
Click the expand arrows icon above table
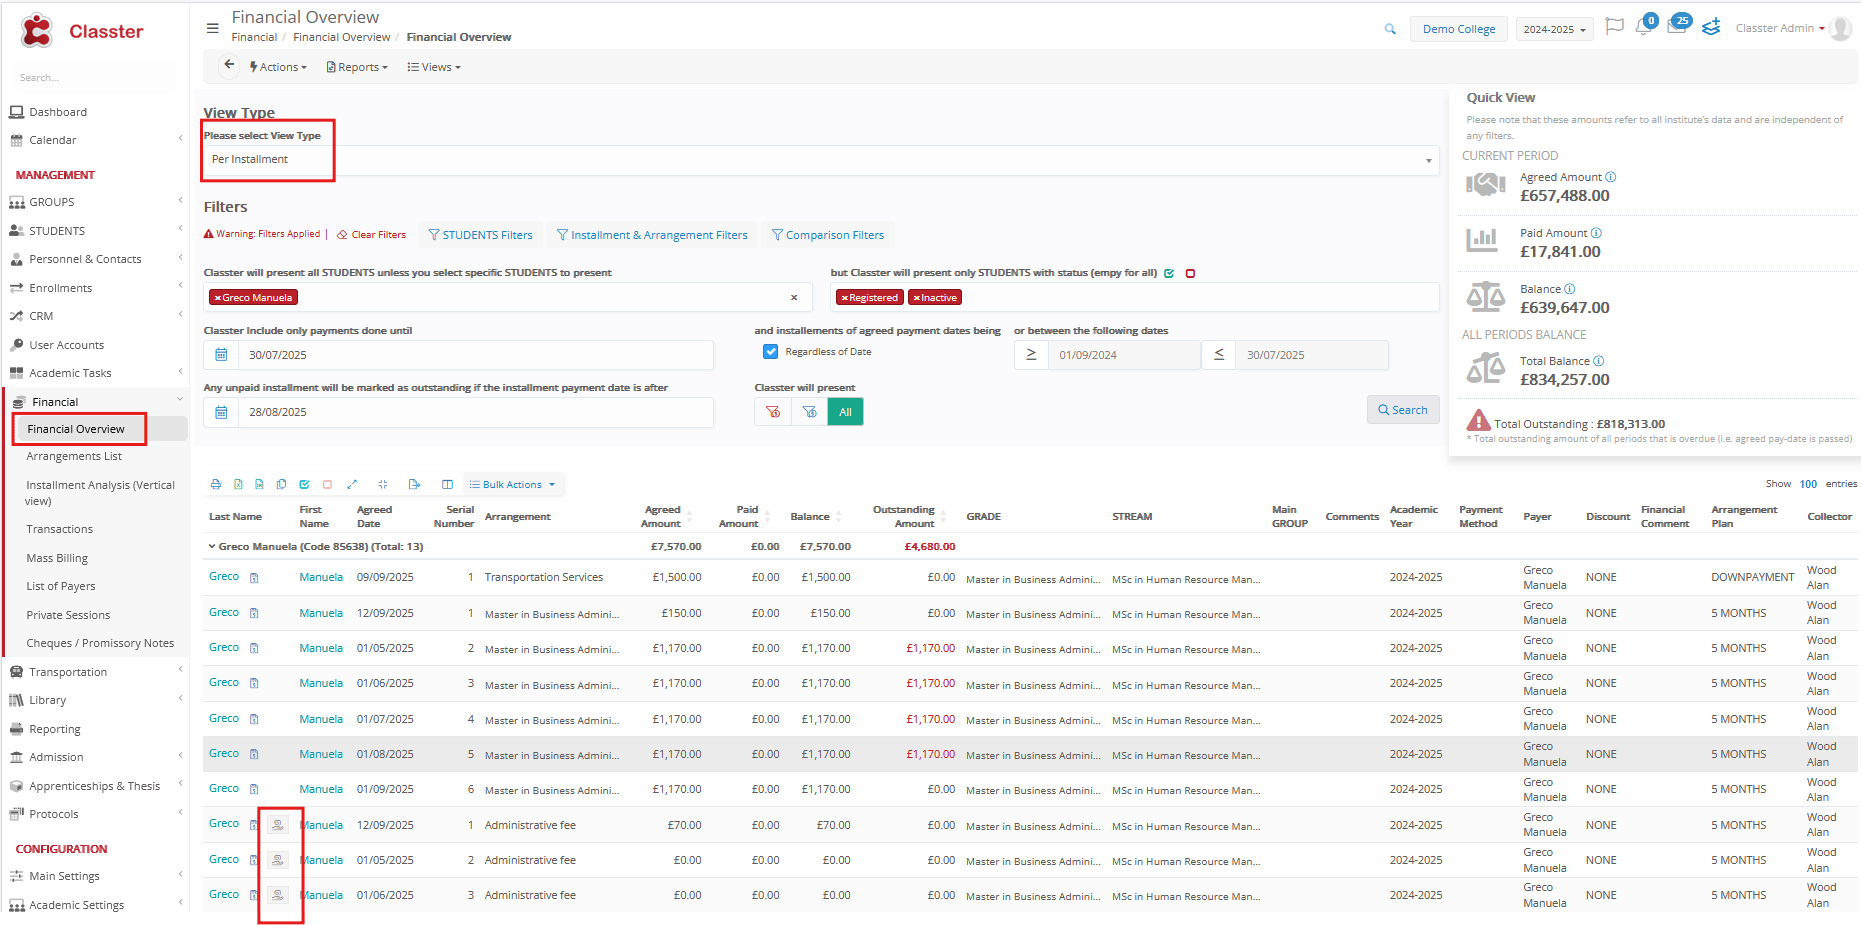352,485
